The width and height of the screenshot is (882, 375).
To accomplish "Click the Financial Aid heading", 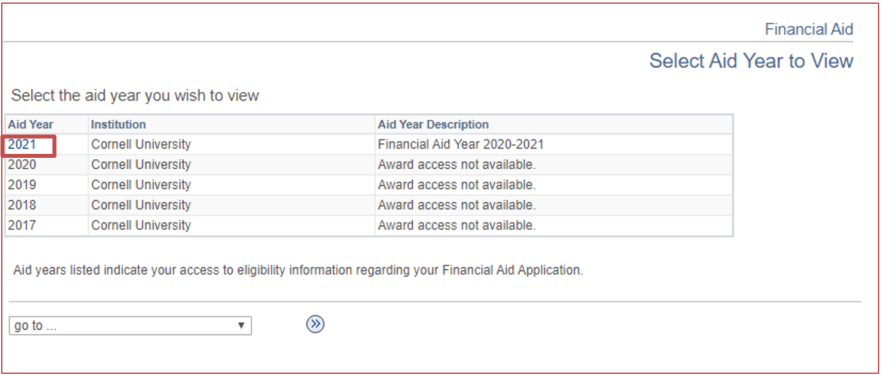I will (x=809, y=29).
